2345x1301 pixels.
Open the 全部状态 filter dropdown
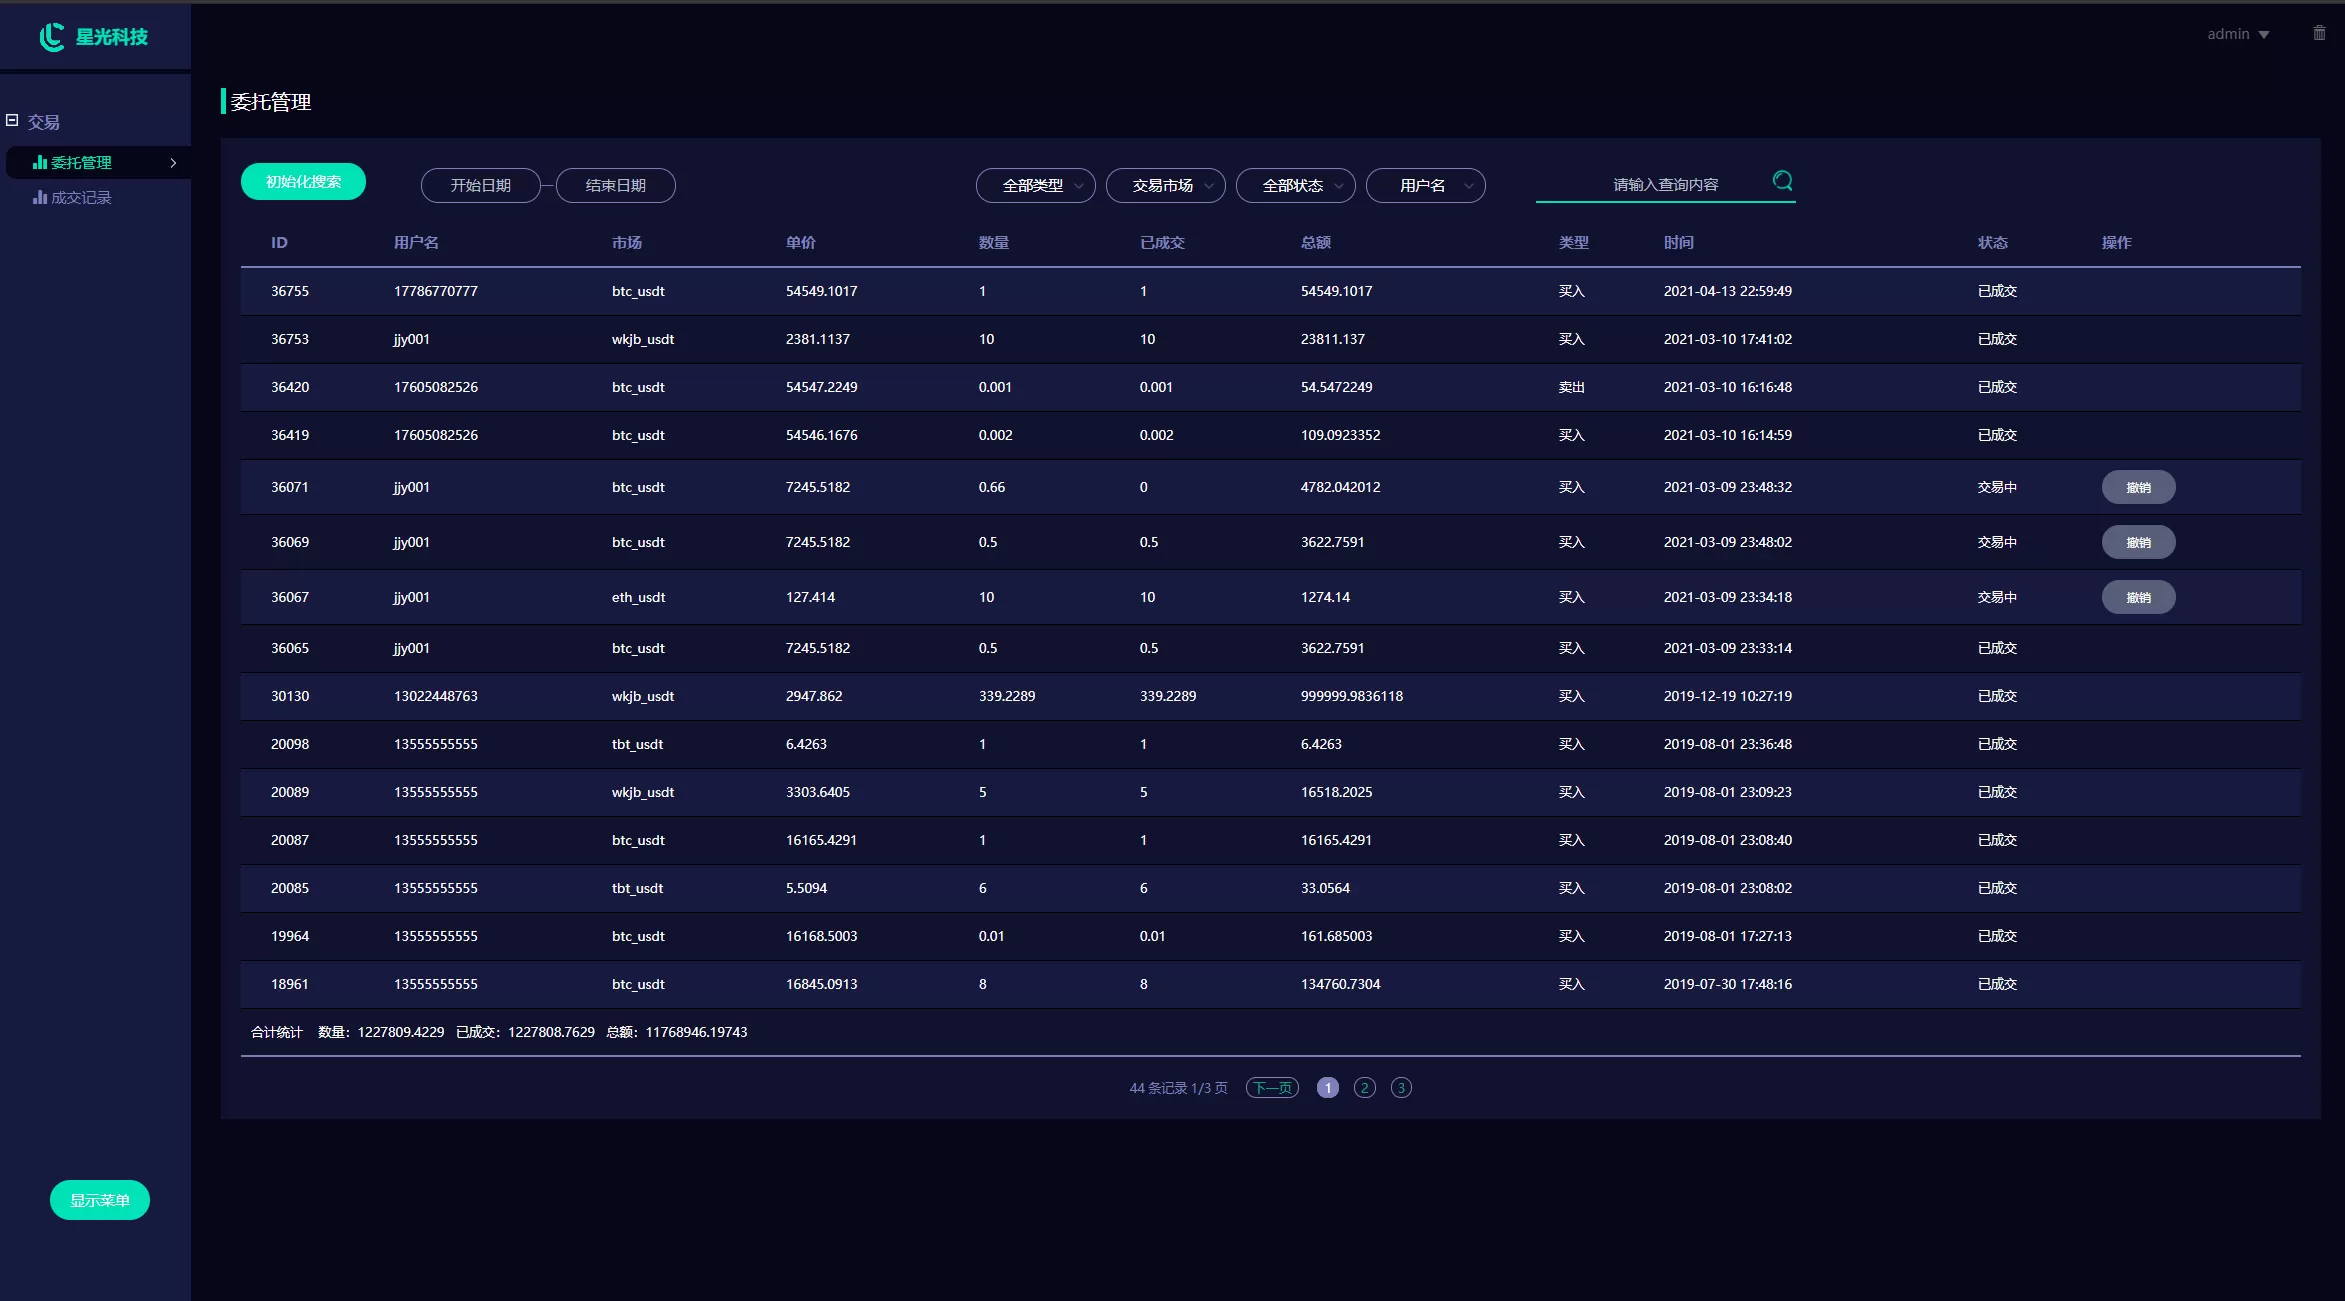(1295, 186)
